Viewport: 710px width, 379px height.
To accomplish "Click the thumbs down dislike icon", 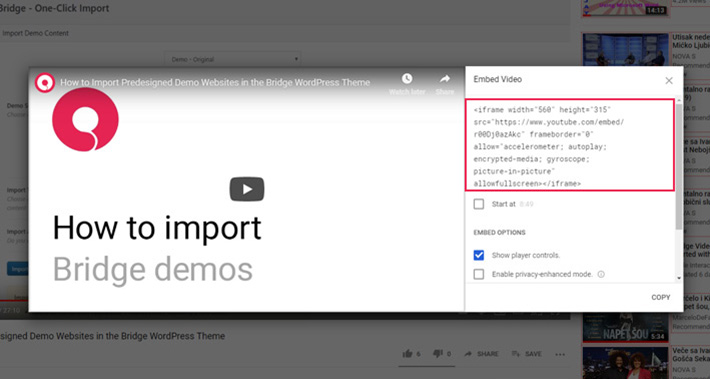I will (437, 354).
